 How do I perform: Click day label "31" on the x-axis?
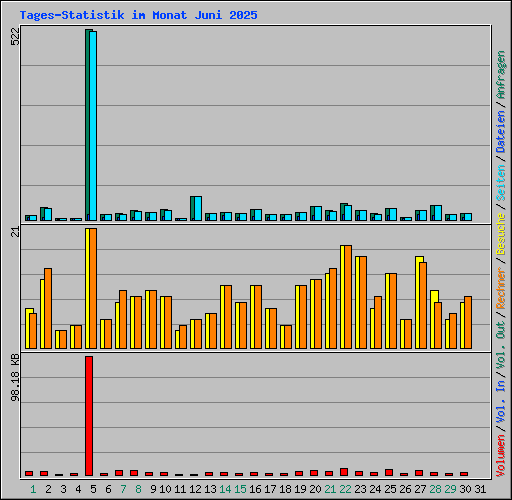[x=480, y=489]
